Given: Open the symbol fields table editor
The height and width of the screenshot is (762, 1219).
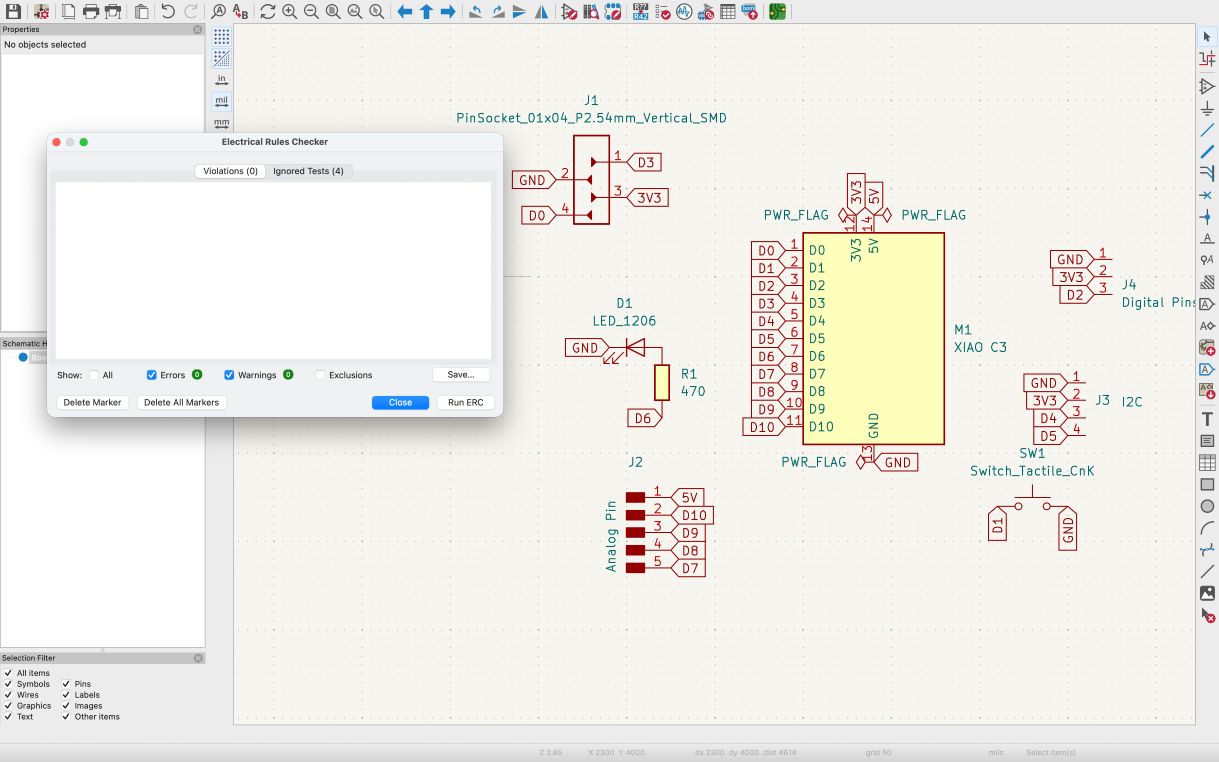Looking at the screenshot, I should 728,12.
